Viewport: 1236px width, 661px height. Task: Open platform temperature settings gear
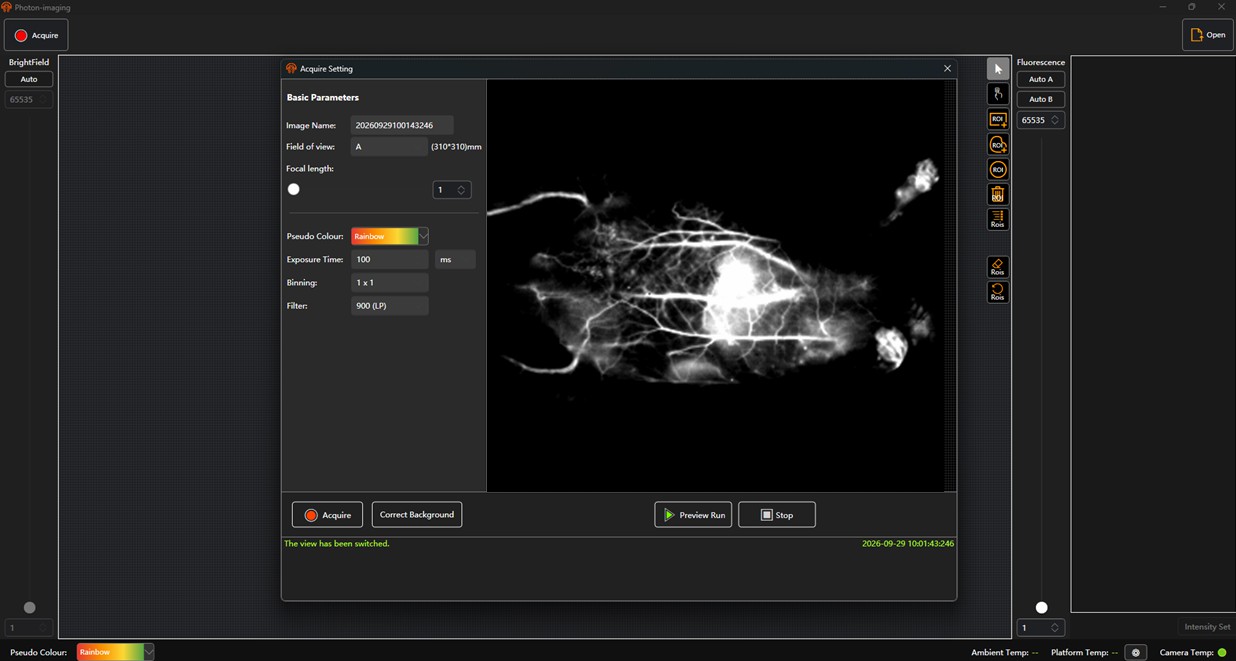click(1135, 652)
